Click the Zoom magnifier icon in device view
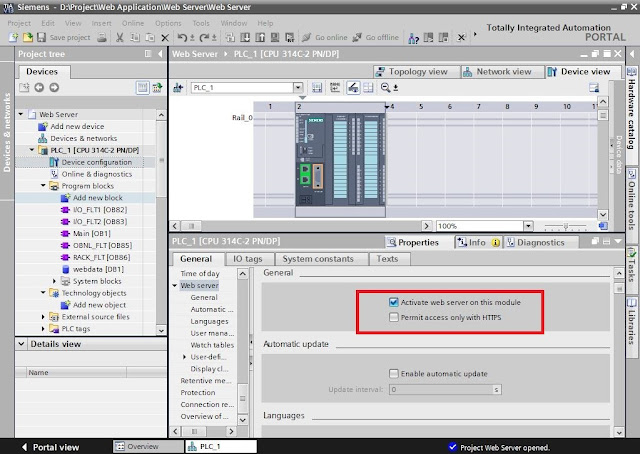640x454 pixels. pyautogui.click(x=385, y=87)
